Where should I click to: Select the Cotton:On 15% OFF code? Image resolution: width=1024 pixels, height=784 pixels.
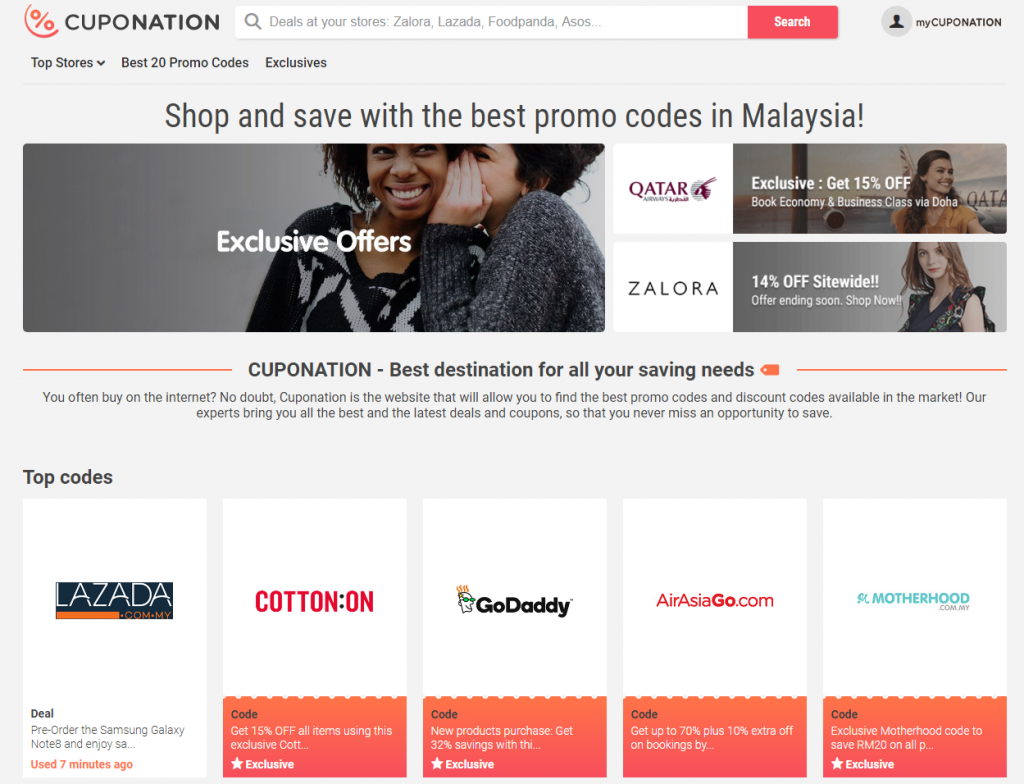[315, 737]
